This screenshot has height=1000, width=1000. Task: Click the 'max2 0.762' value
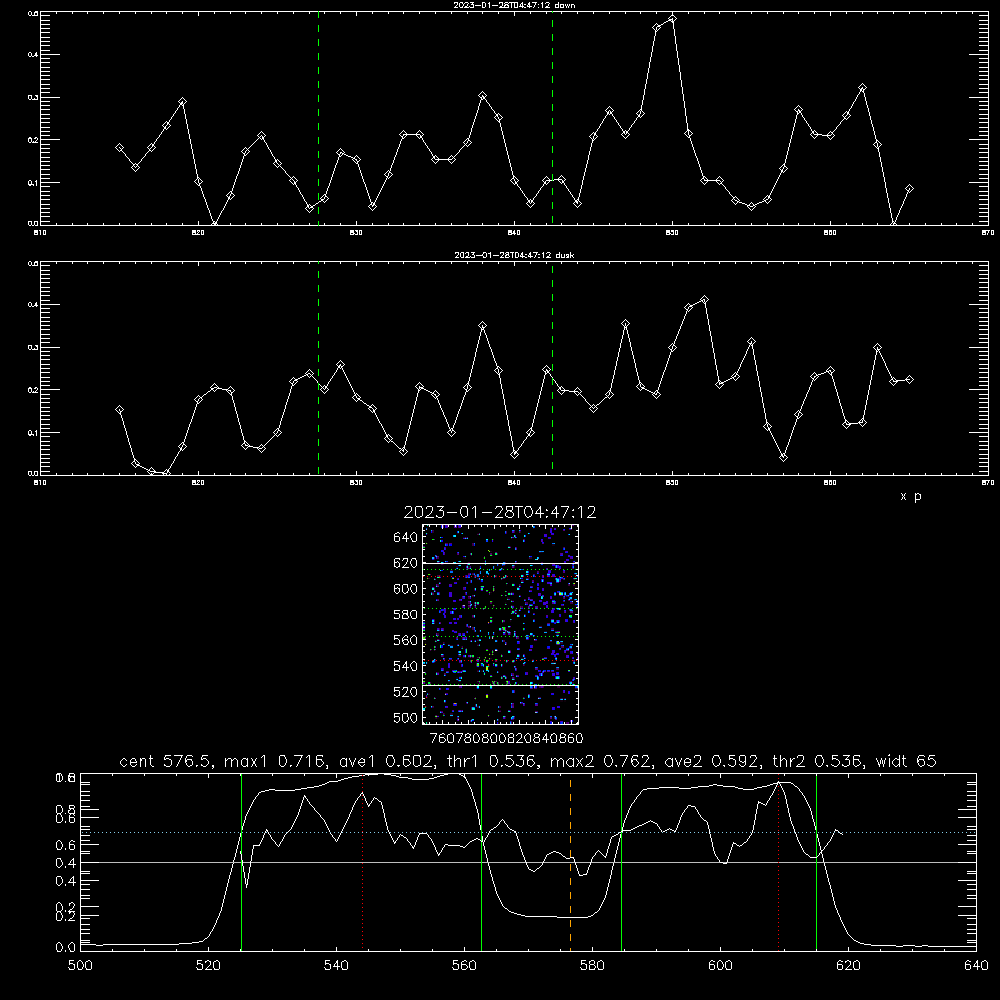[x=603, y=761]
